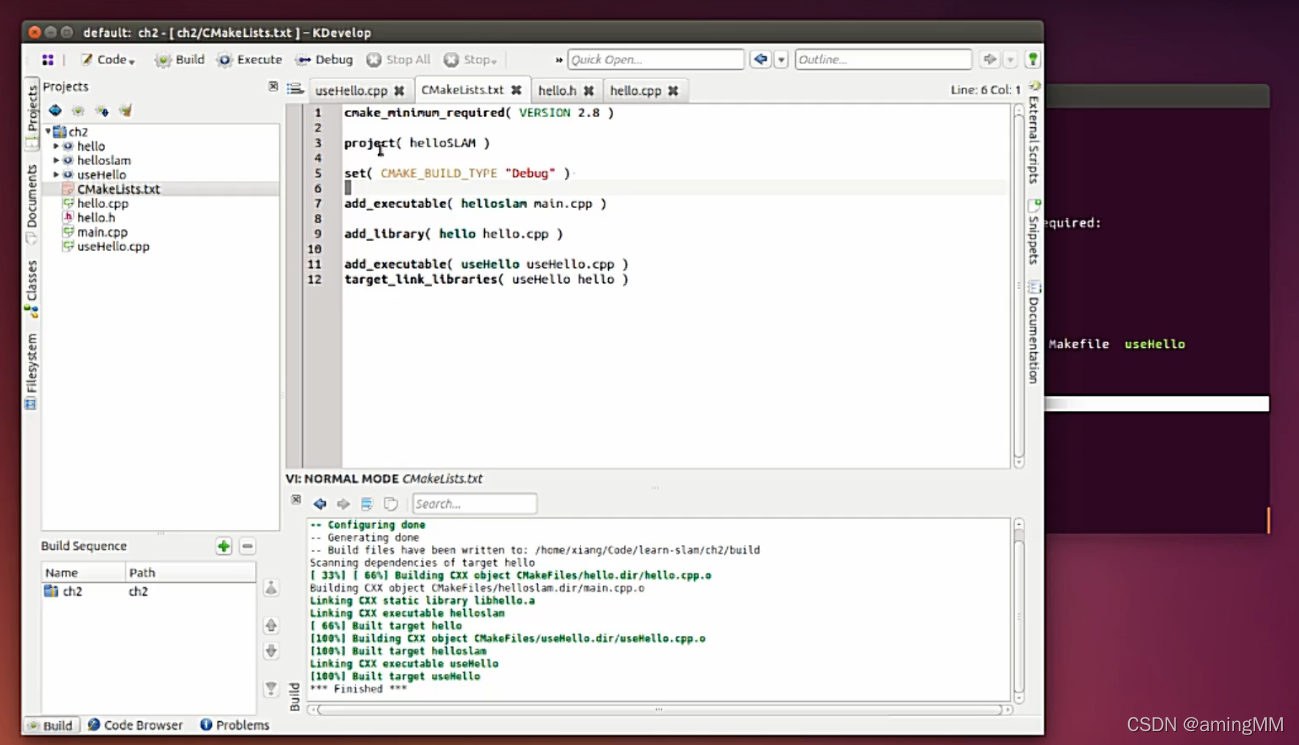Click the first blue icon in Projects toolbar
The width and height of the screenshot is (1299, 745).
[x=55, y=111]
